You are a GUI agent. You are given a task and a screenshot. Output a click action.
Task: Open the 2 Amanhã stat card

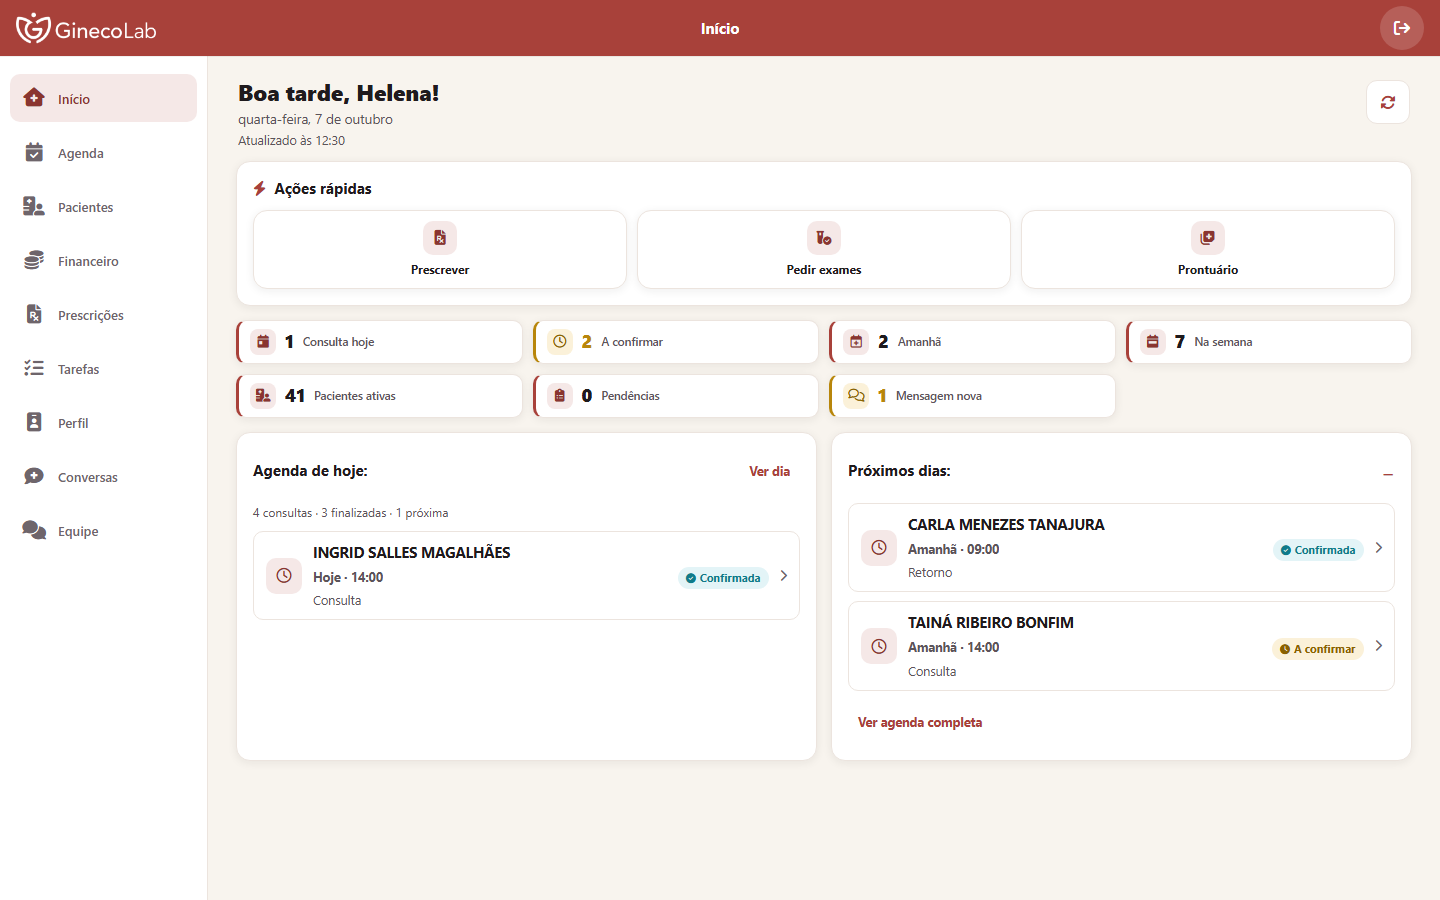tap(972, 342)
